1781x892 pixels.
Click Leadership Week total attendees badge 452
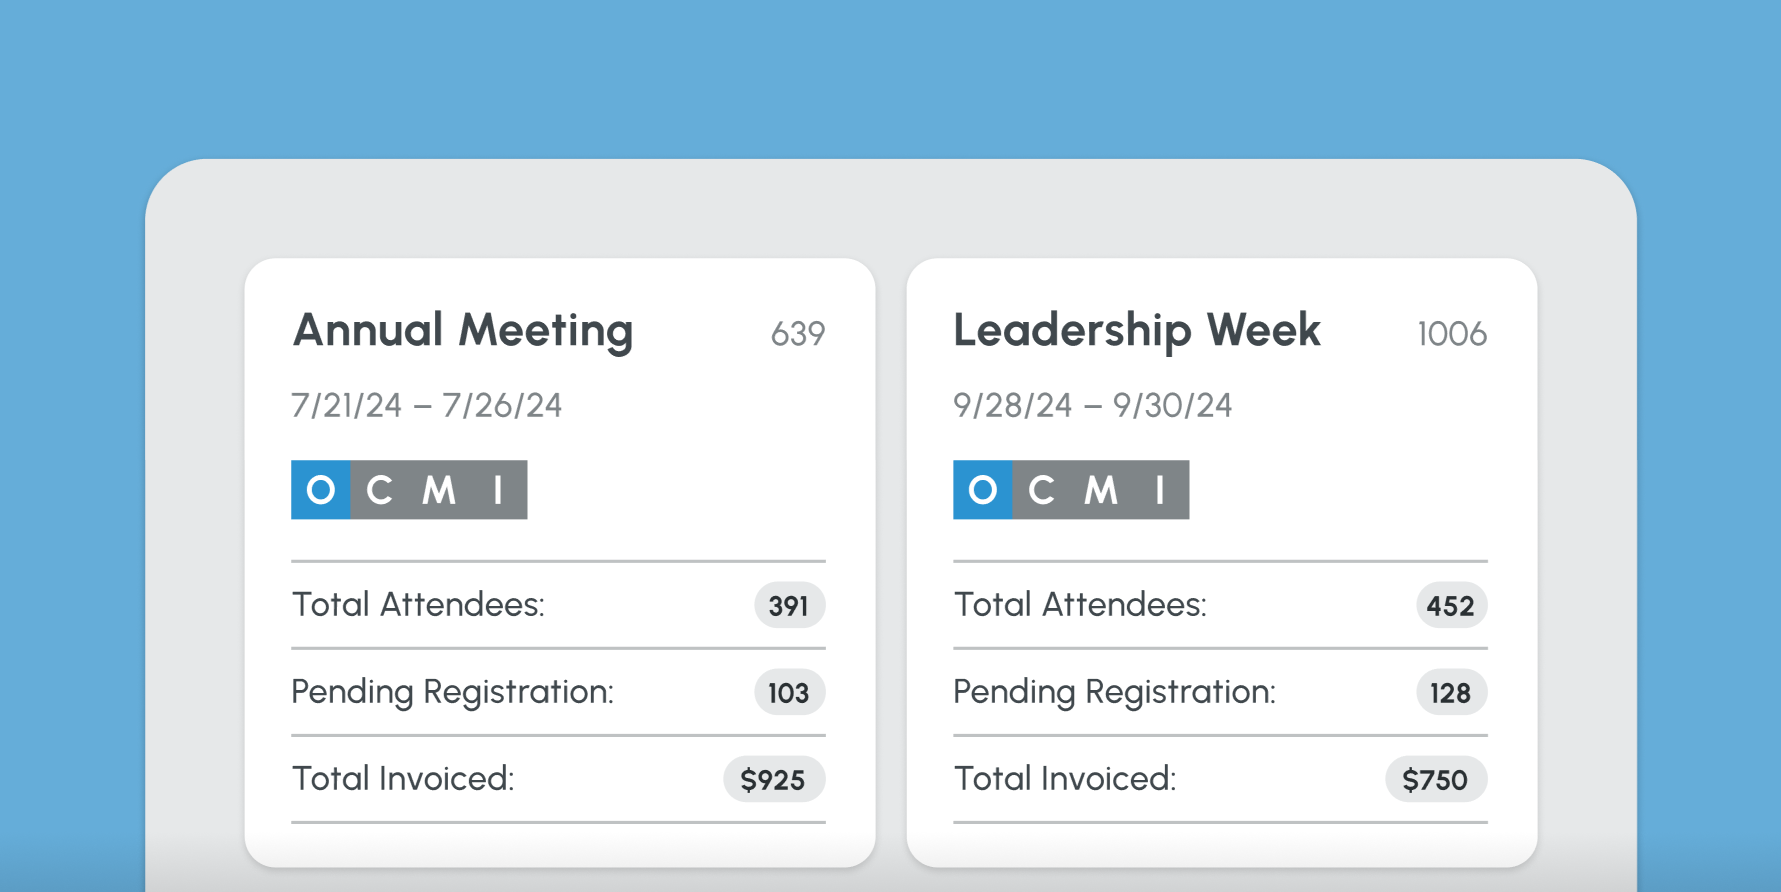[1451, 605]
